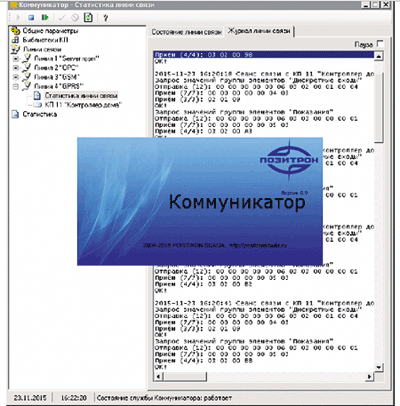
Task: Select the bottom Статистика tree item
Action: coord(40,114)
